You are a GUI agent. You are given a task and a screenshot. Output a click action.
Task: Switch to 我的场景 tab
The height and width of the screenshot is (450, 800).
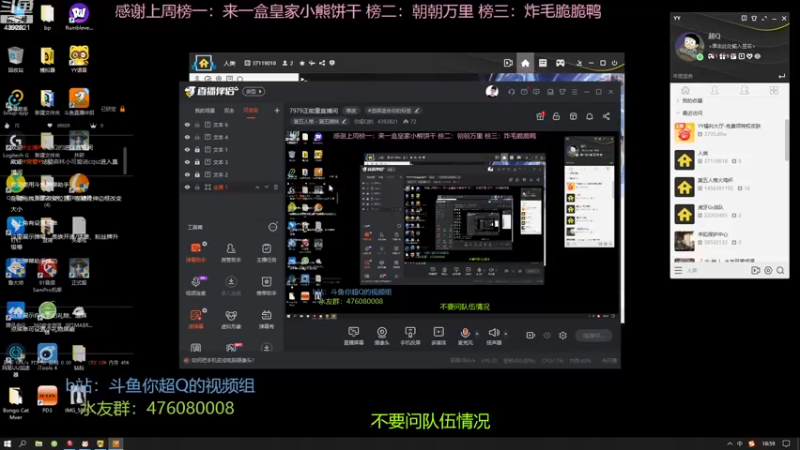[x=205, y=111]
